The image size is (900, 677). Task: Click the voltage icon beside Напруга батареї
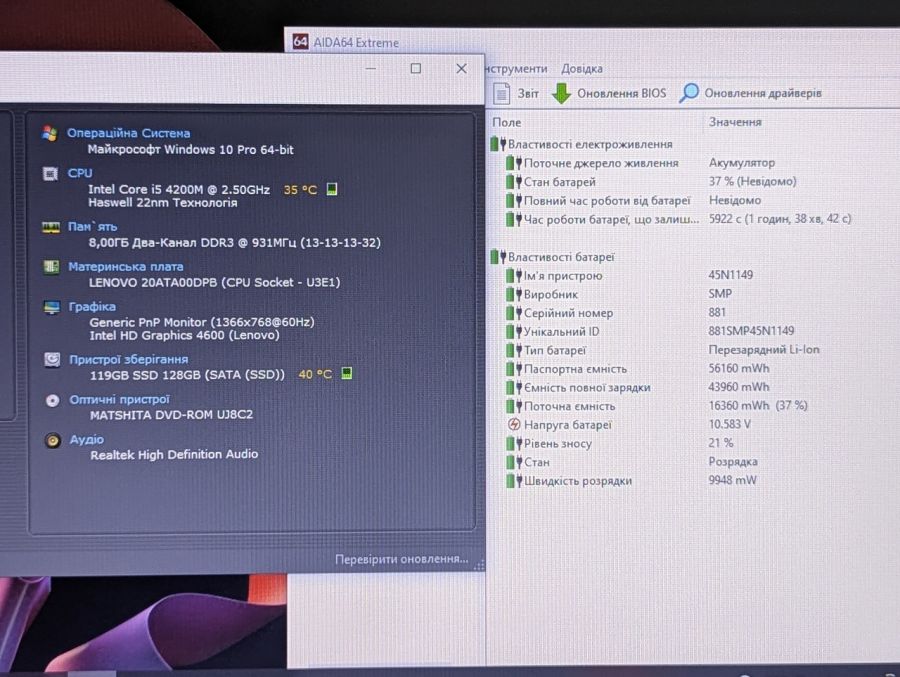(x=514, y=425)
